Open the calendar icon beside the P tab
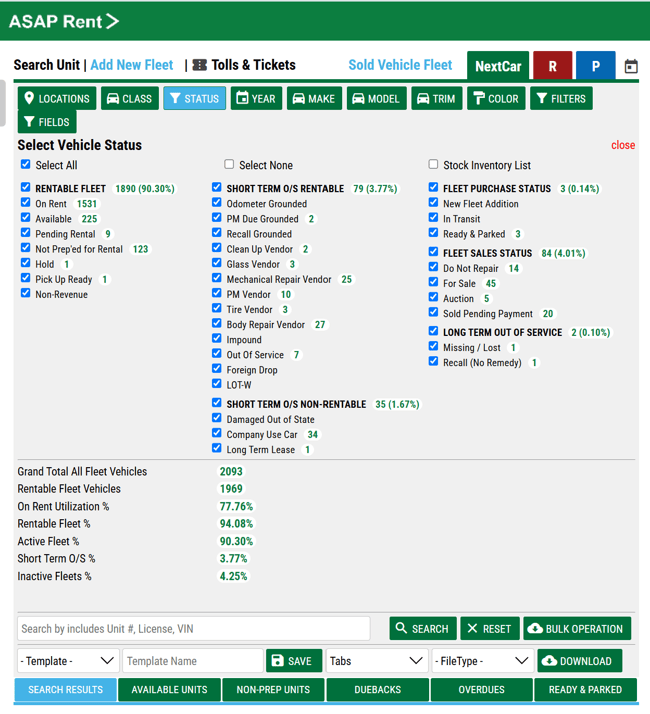The image size is (650, 714). coord(631,67)
